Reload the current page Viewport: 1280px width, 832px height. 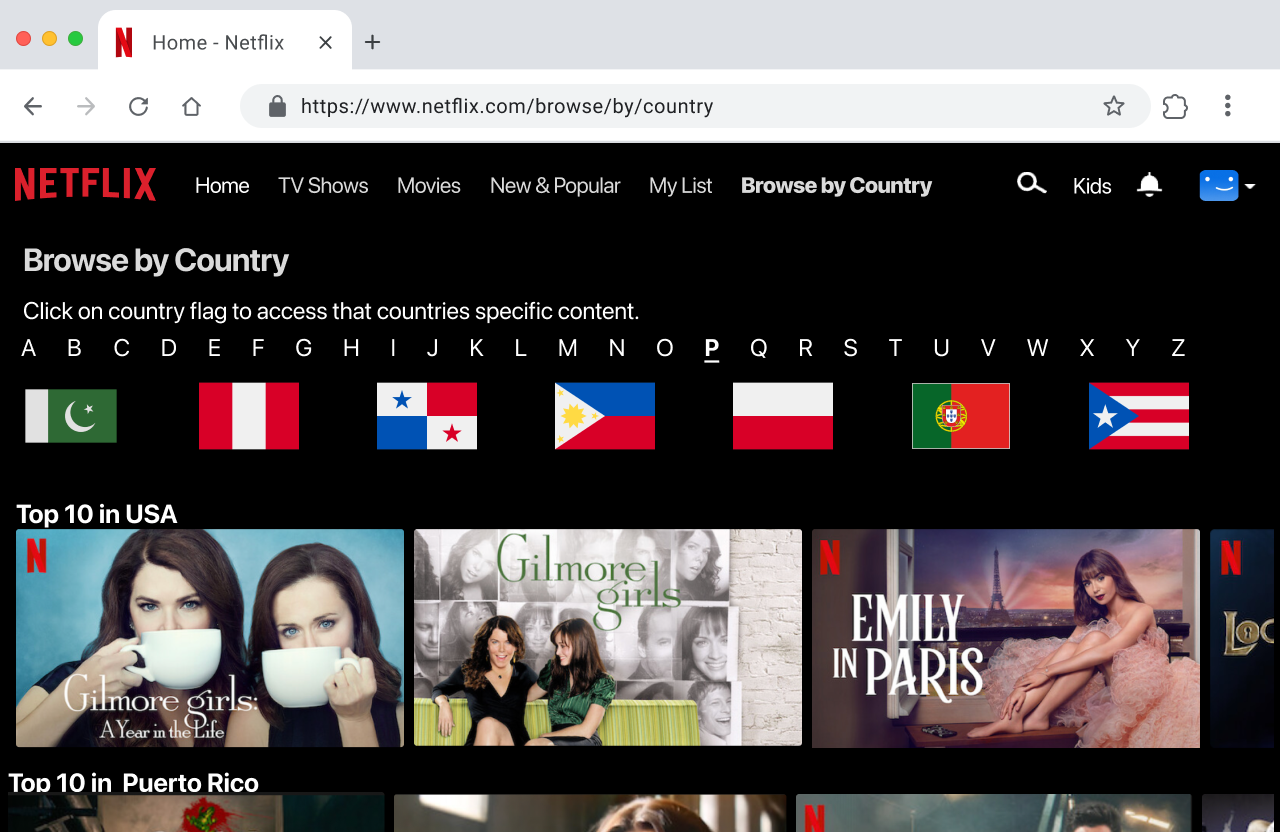139,106
